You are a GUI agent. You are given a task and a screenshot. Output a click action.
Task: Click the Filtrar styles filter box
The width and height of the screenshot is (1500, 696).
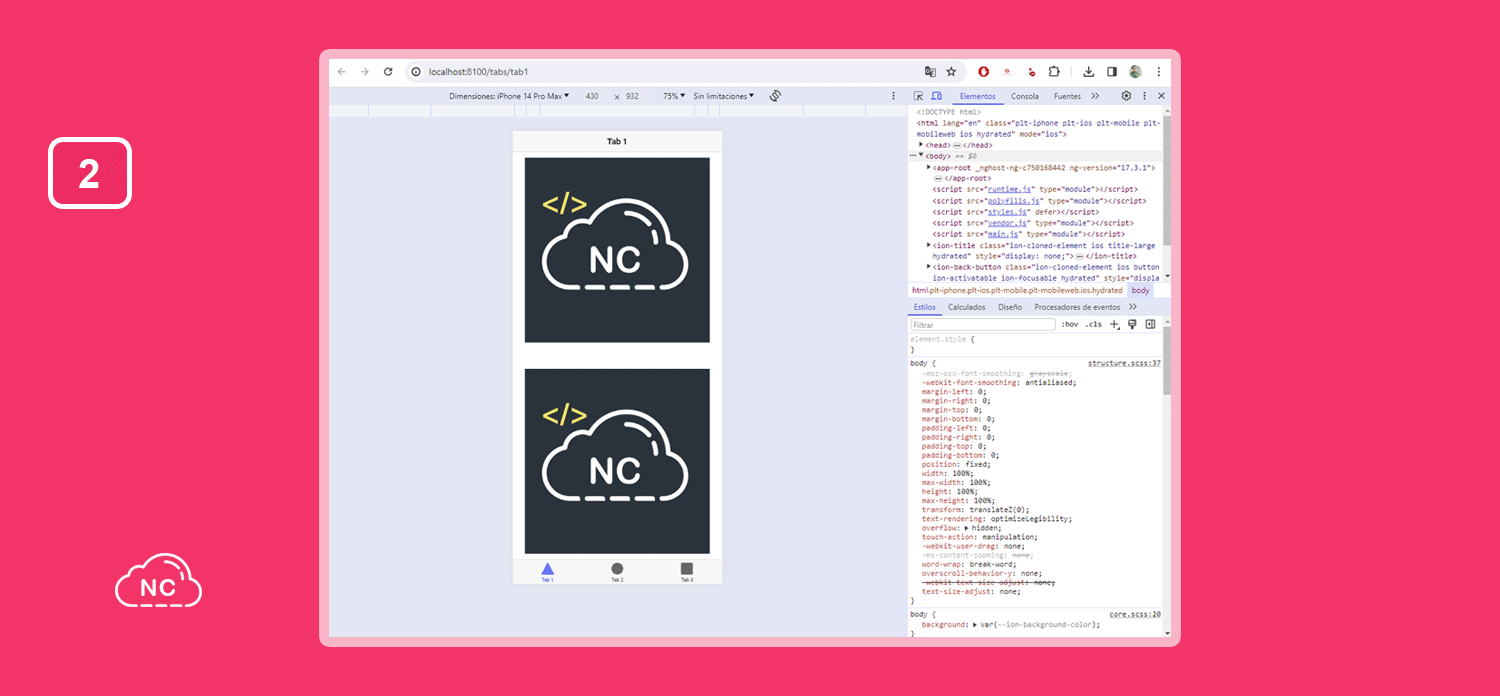coord(983,325)
